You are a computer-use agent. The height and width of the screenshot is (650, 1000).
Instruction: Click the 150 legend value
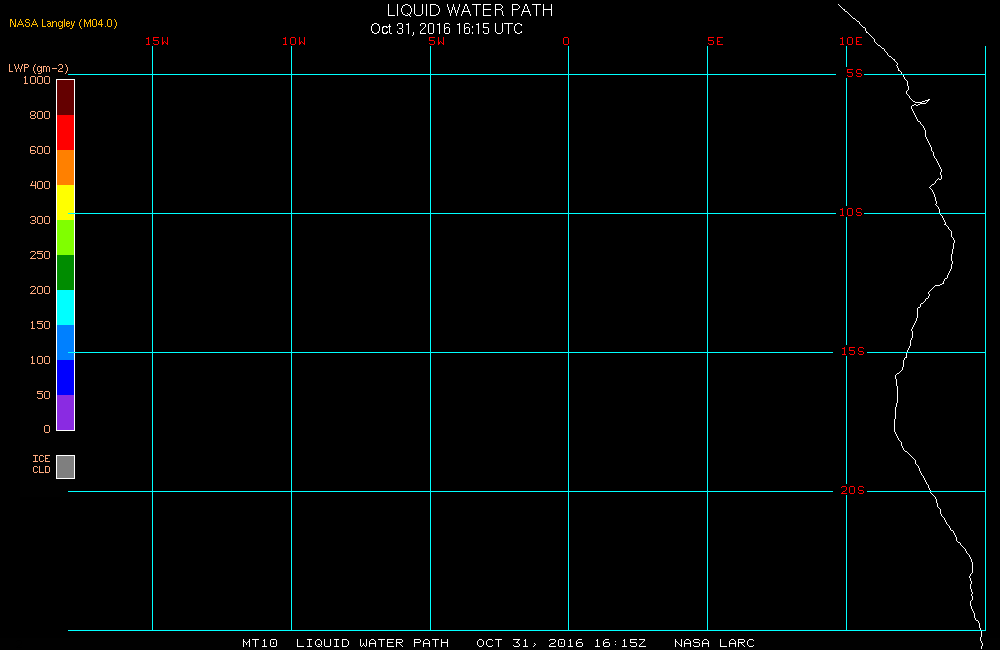pyautogui.click(x=40, y=325)
